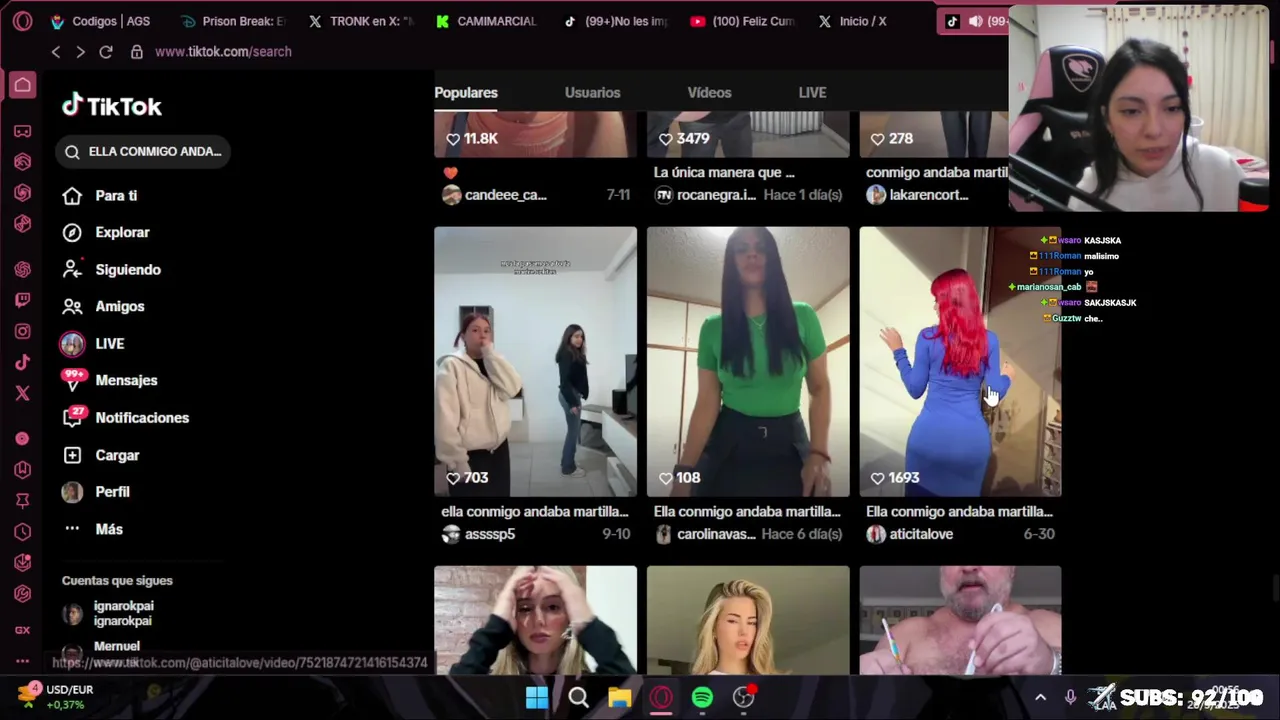1280x720 pixels.
Task: Open taskbar search magnifier
Action: tap(578, 697)
